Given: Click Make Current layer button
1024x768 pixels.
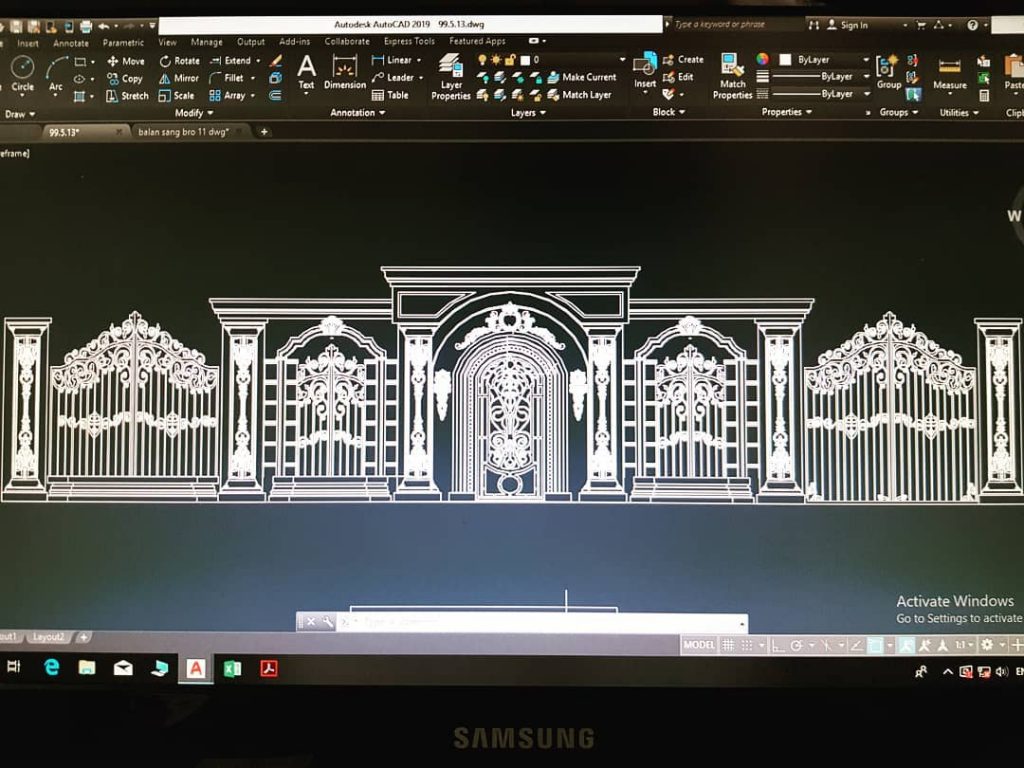Looking at the screenshot, I should pyautogui.click(x=581, y=77).
